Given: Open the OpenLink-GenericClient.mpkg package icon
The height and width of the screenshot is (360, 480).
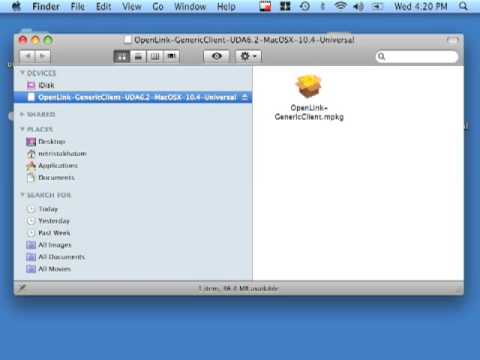Looking at the screenshot, I should coord(309,86).
